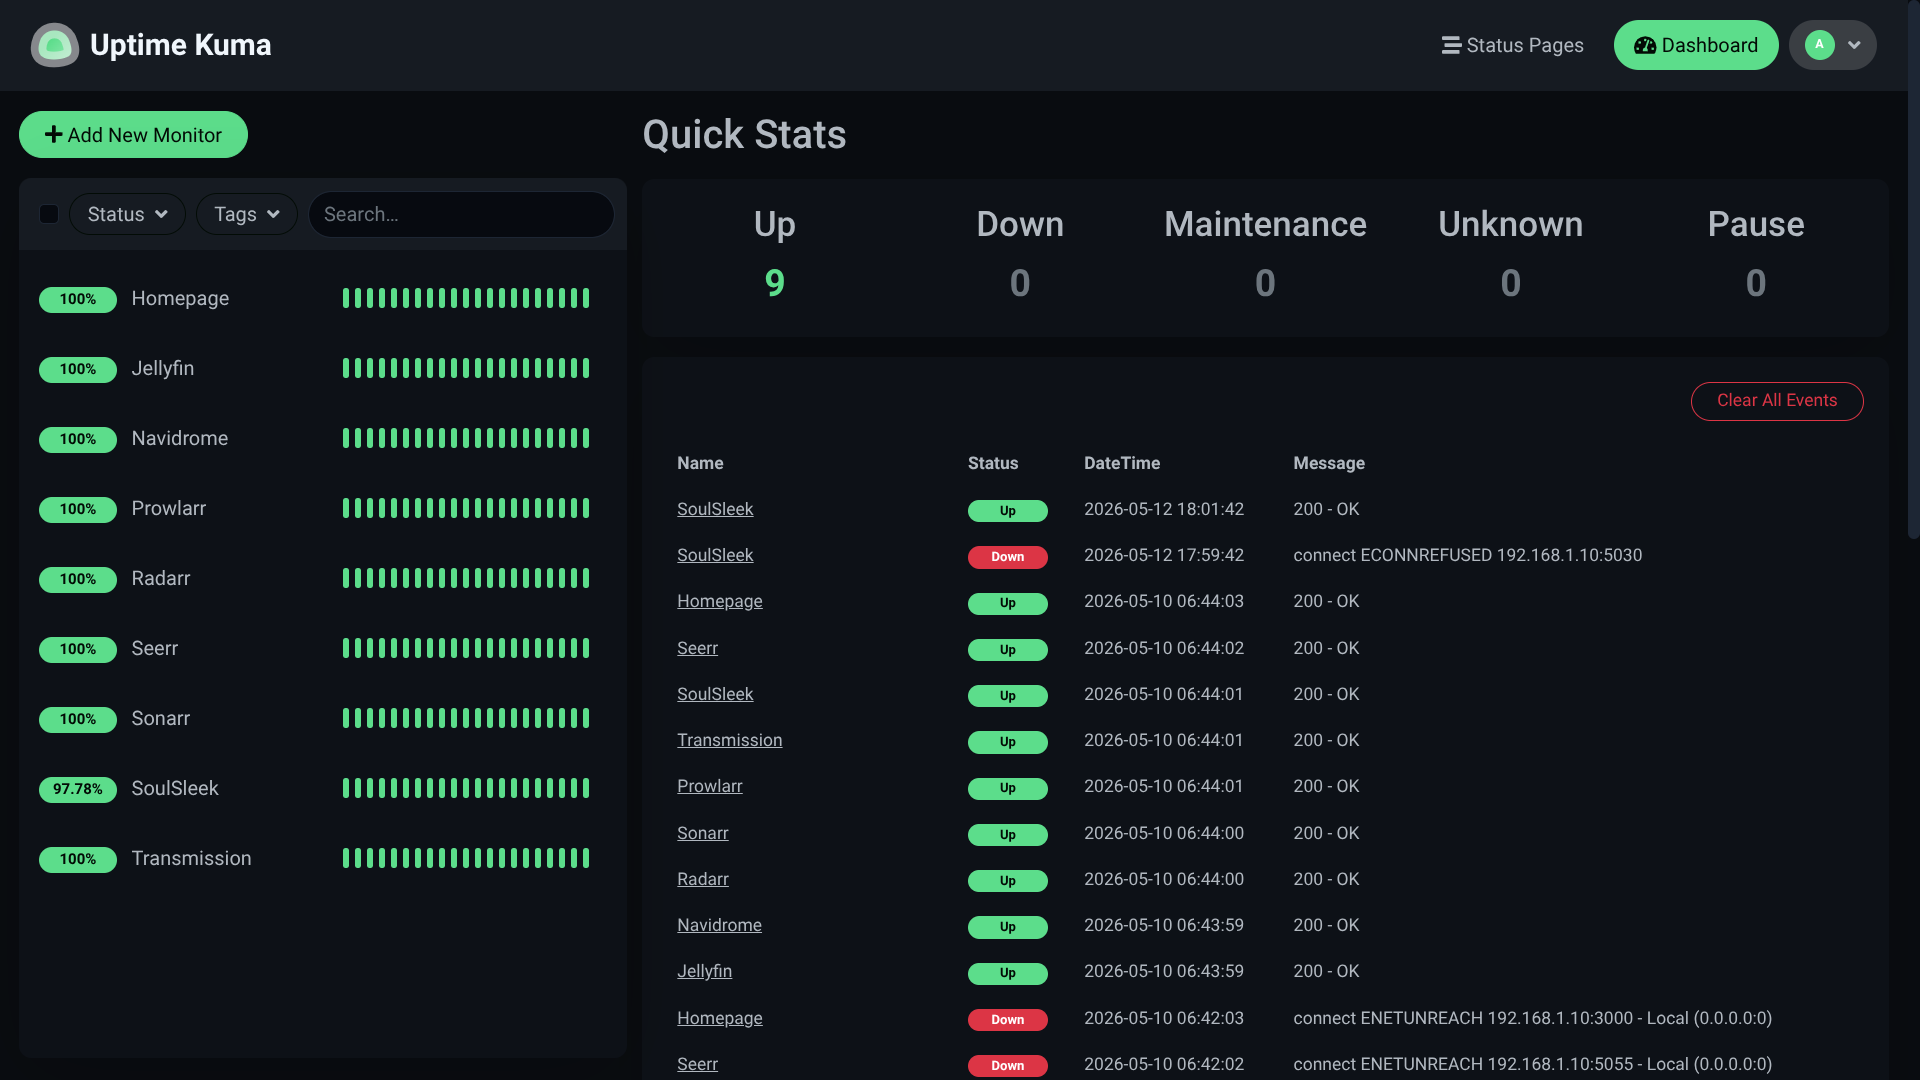Select the Jellyfin monitor in list
The image size is (1920, 1080).
(x=322, y=368)
